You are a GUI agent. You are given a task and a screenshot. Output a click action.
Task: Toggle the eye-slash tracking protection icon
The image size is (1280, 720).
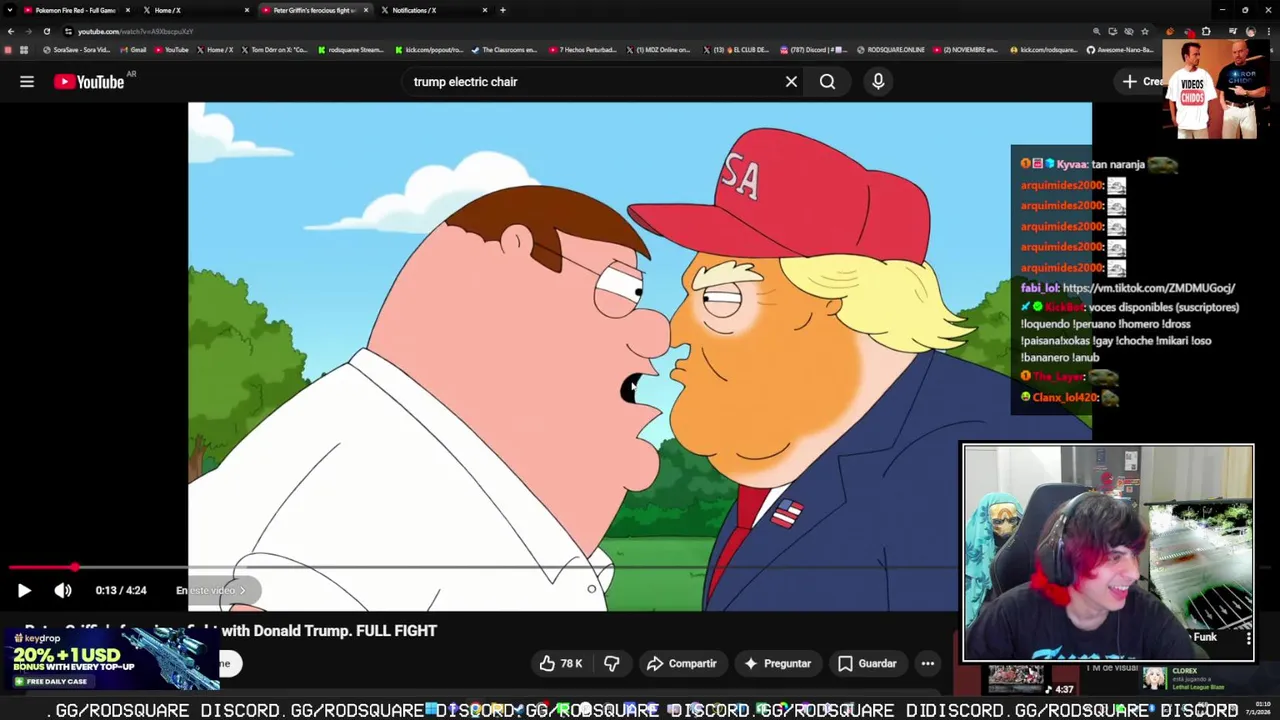click(1128, 31)
